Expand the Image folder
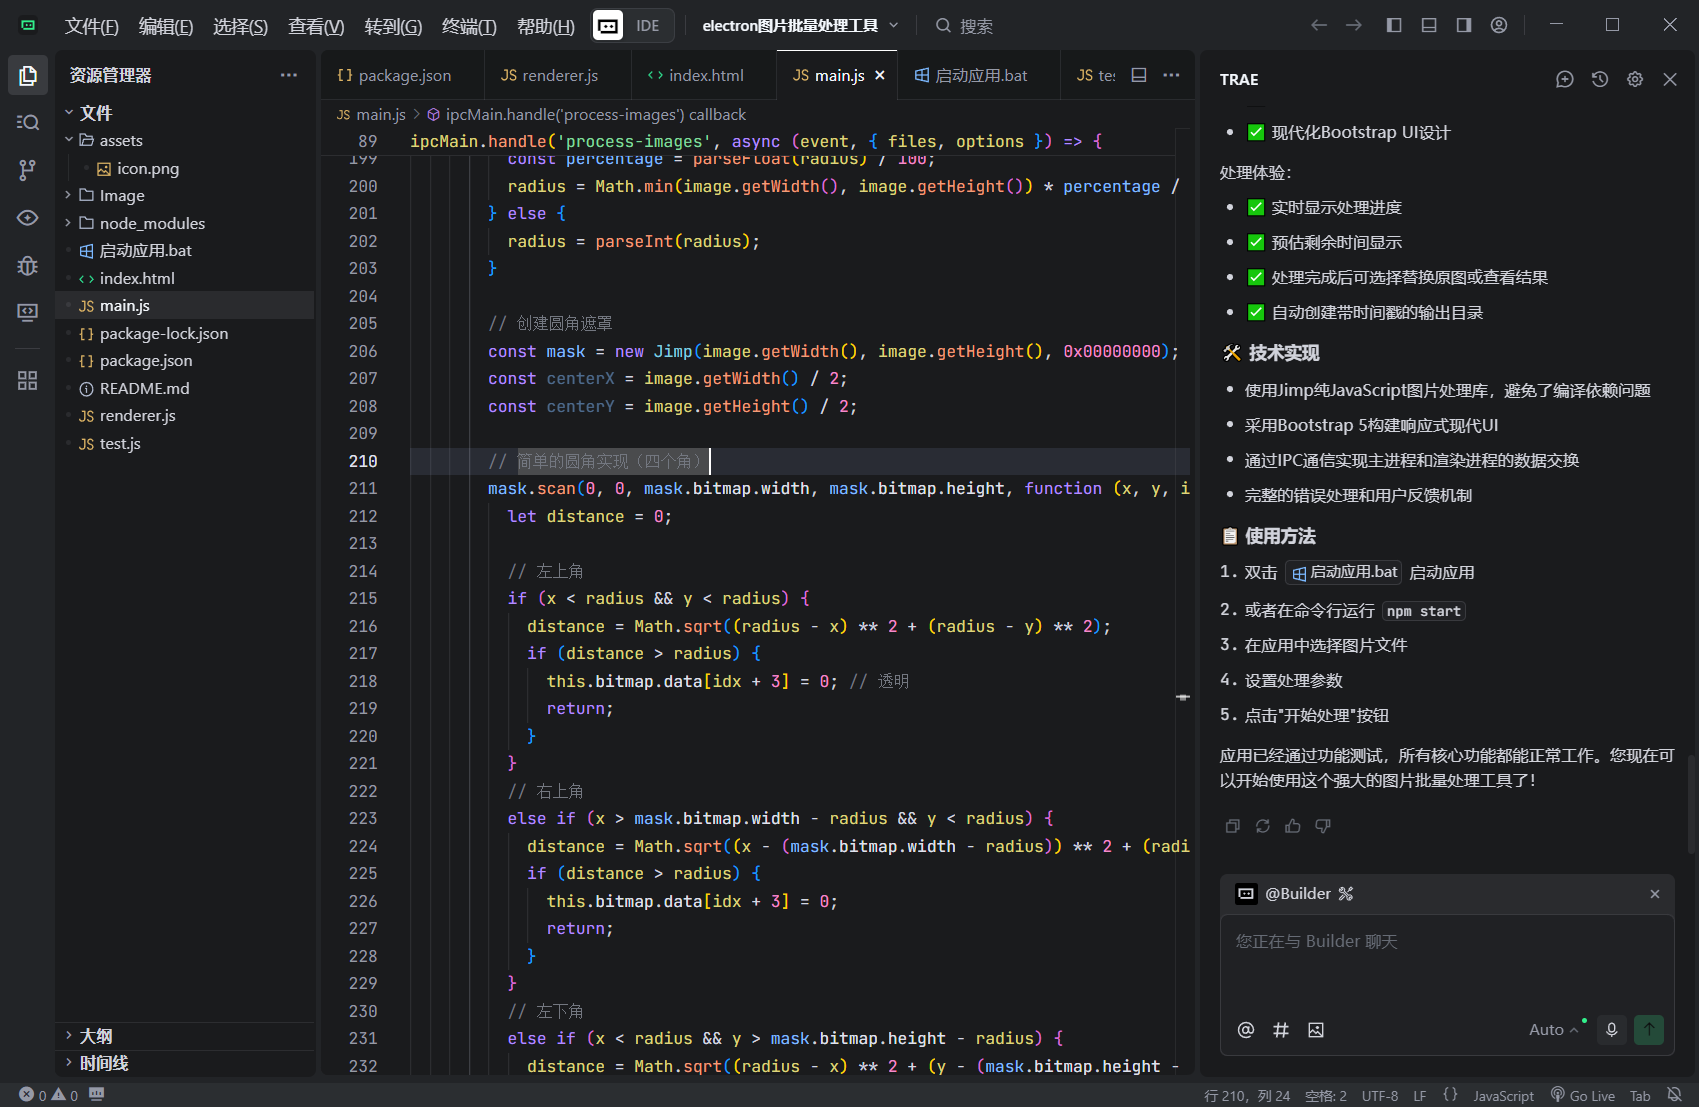The width and height of the screenshot is (1699, 1107). 121,196
